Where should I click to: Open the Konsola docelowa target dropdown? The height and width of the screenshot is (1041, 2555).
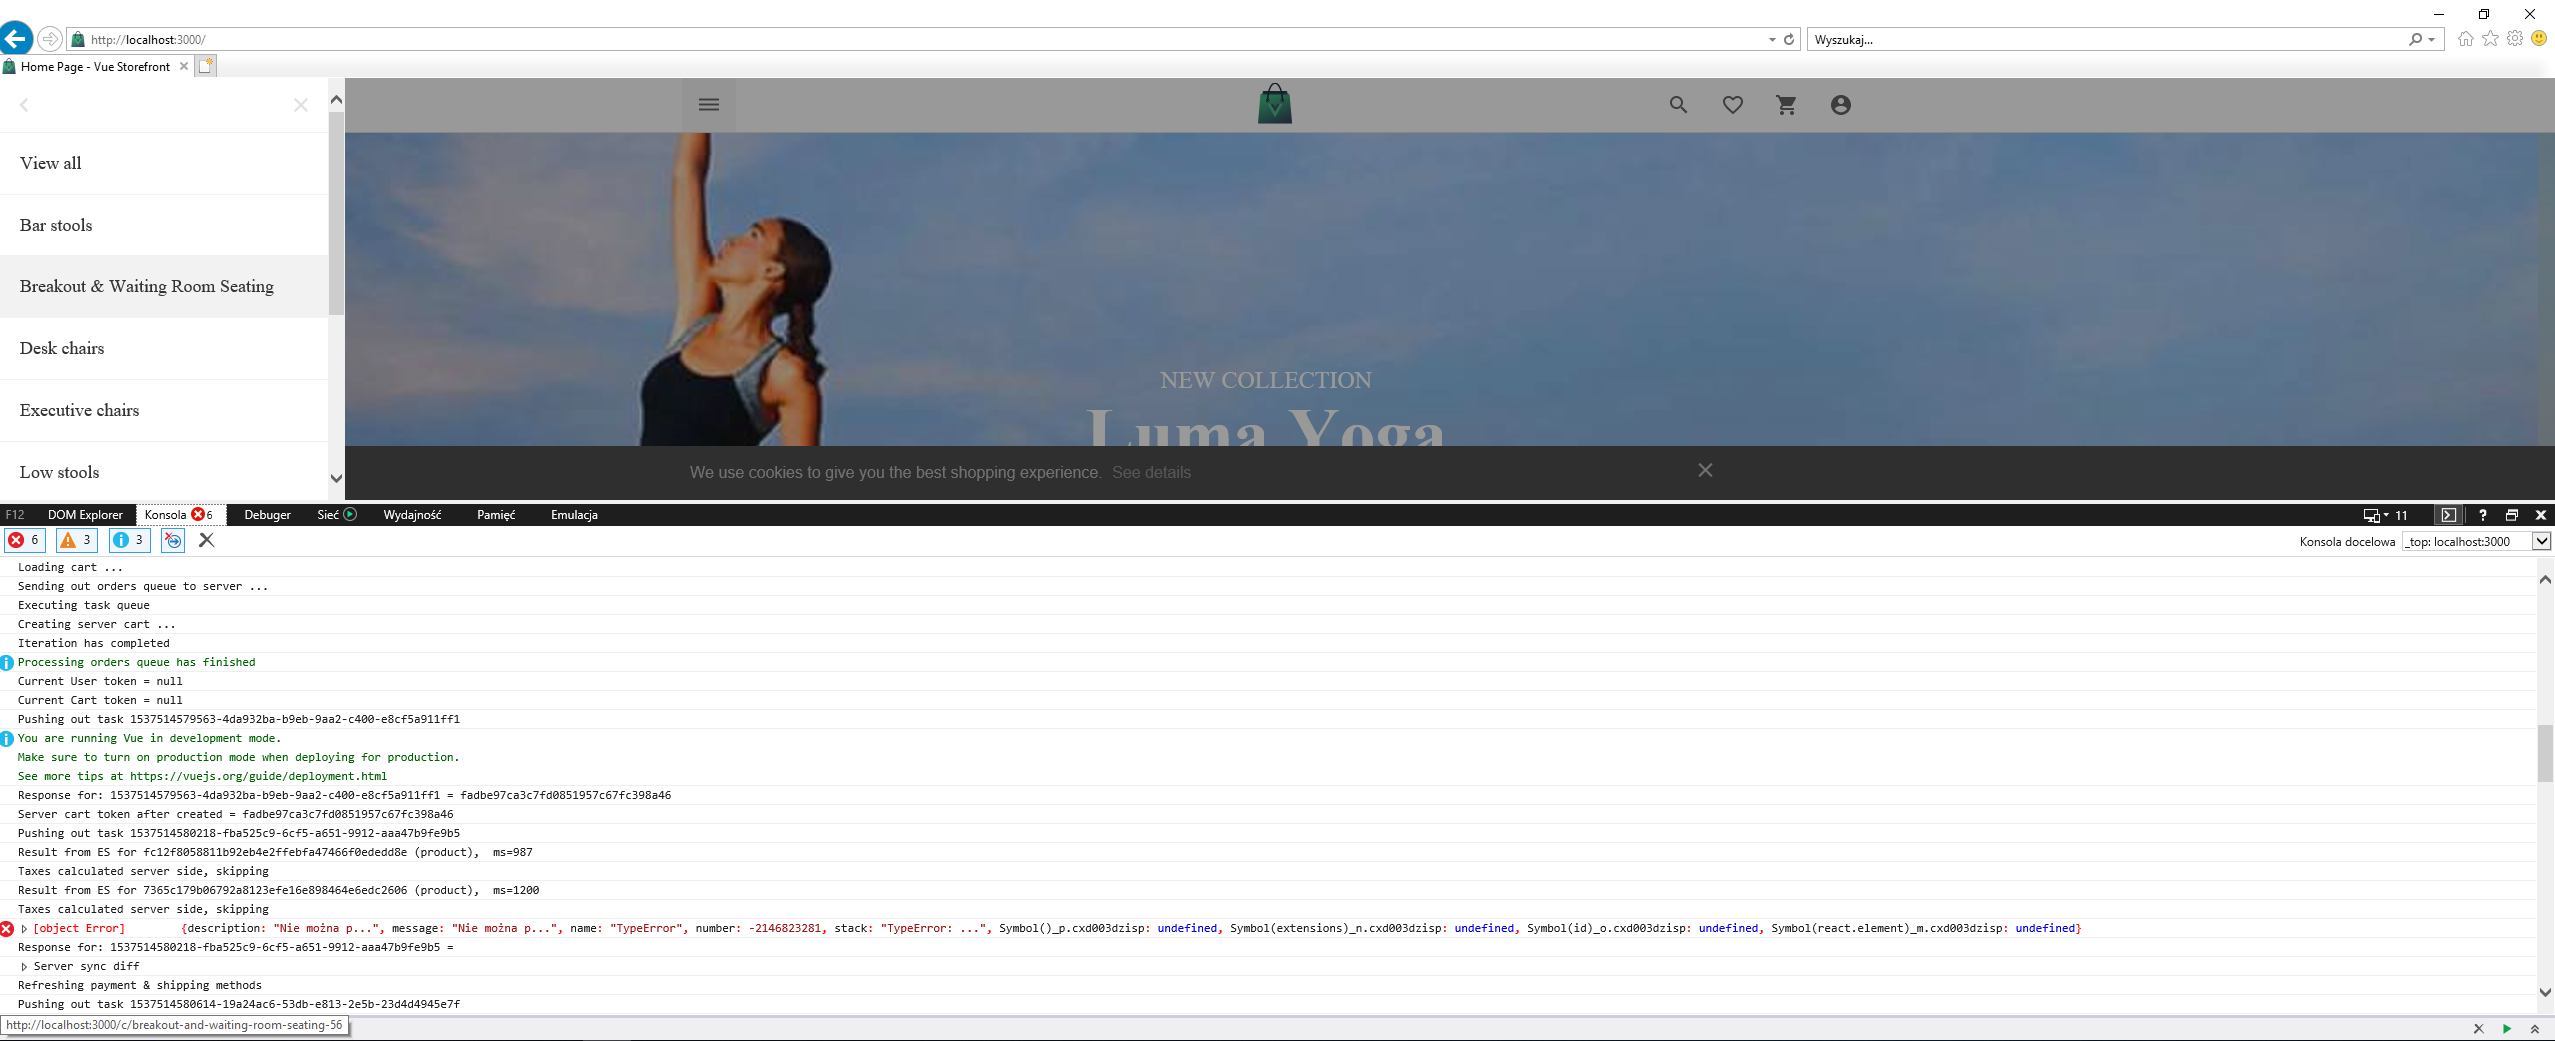click(2542, 541)
